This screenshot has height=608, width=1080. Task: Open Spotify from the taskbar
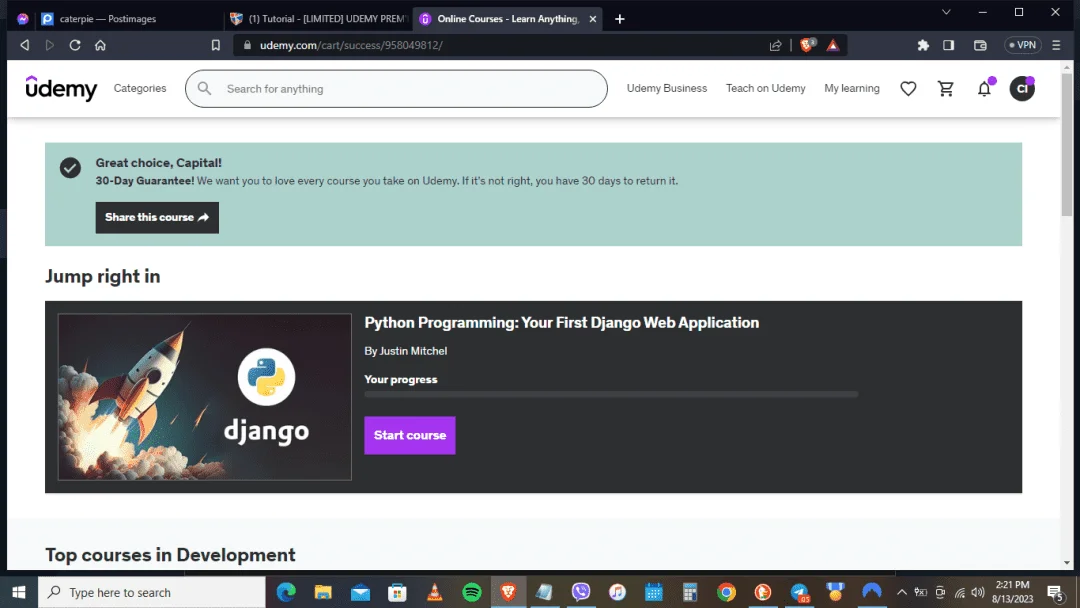click(x=472, y=592)
